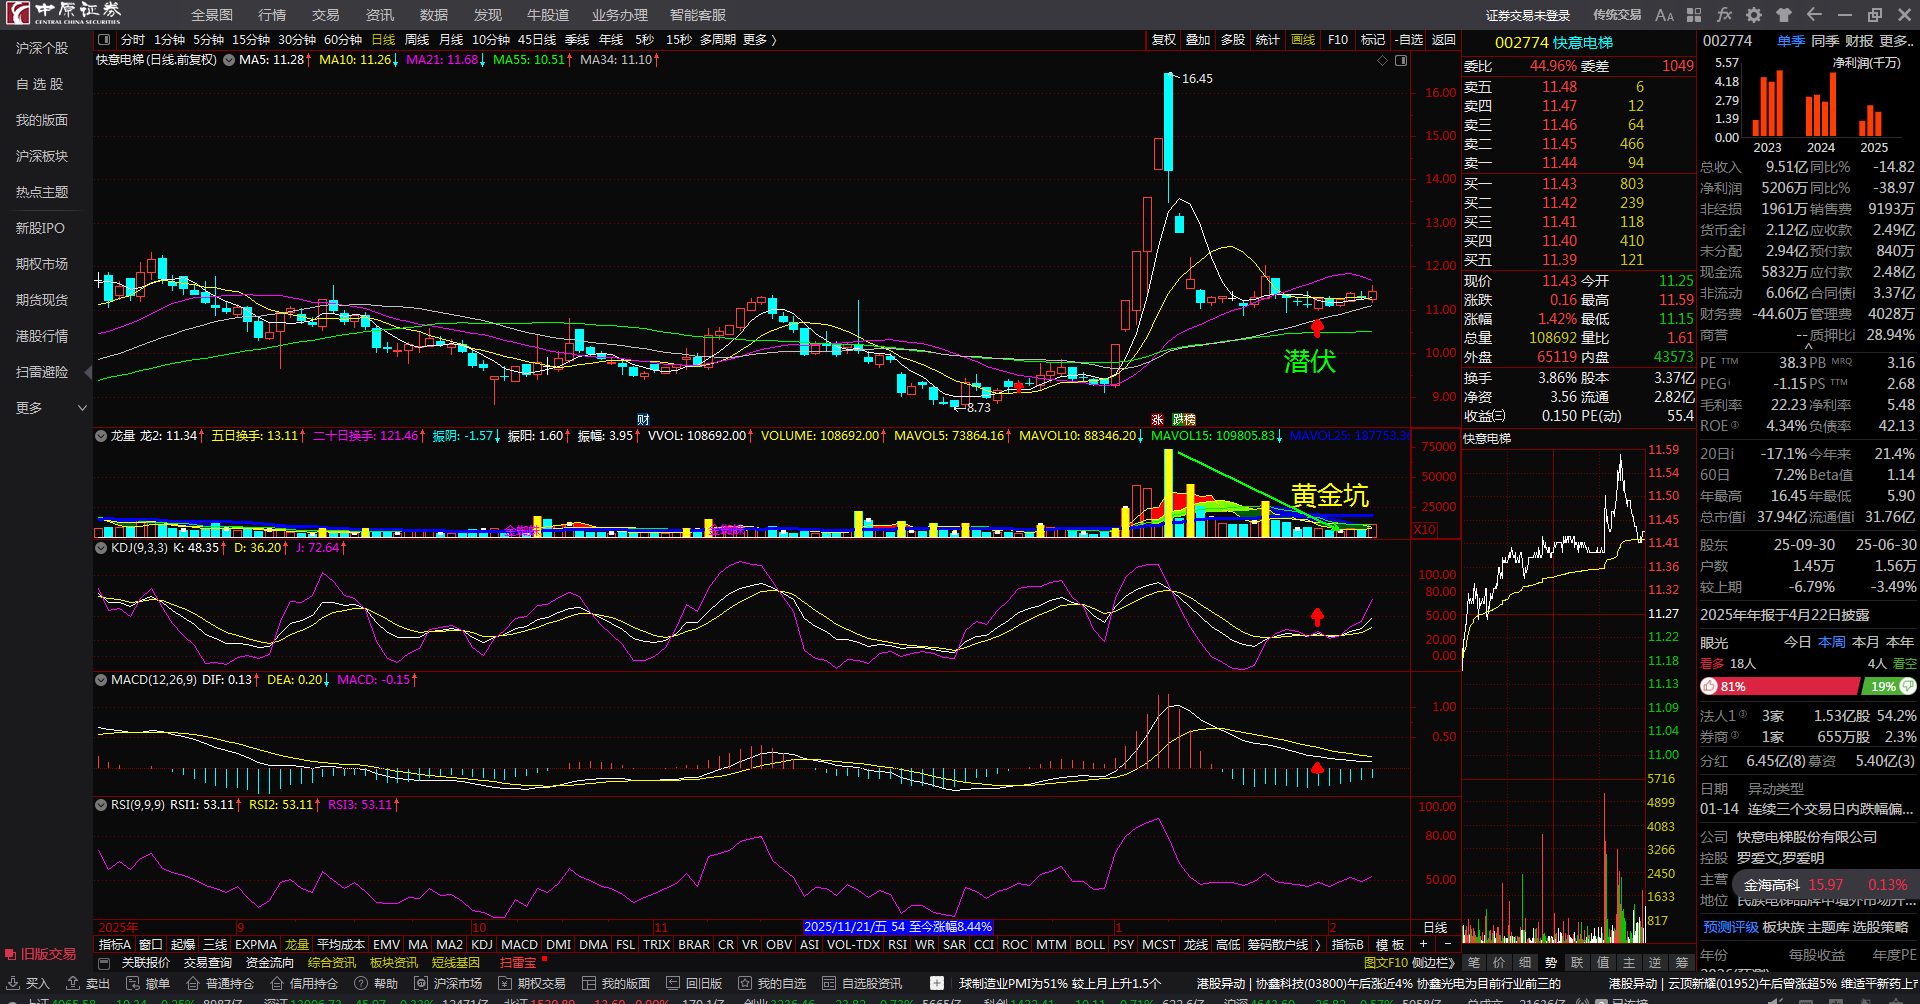This screenshot has width=1920, height=1004.
Task: Select 同季 financial comparison mode
Action: (1825, 41)
